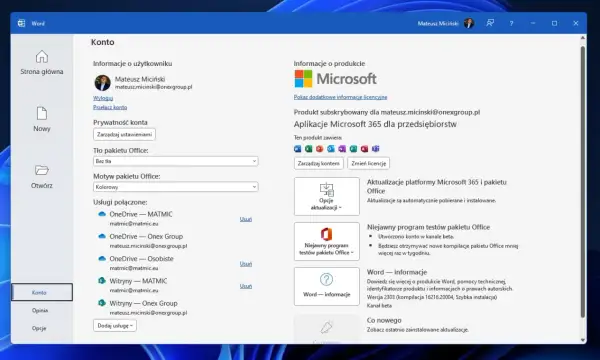Open Pokaż dodatkowe informacje licencyjne link

coord(341,97)
